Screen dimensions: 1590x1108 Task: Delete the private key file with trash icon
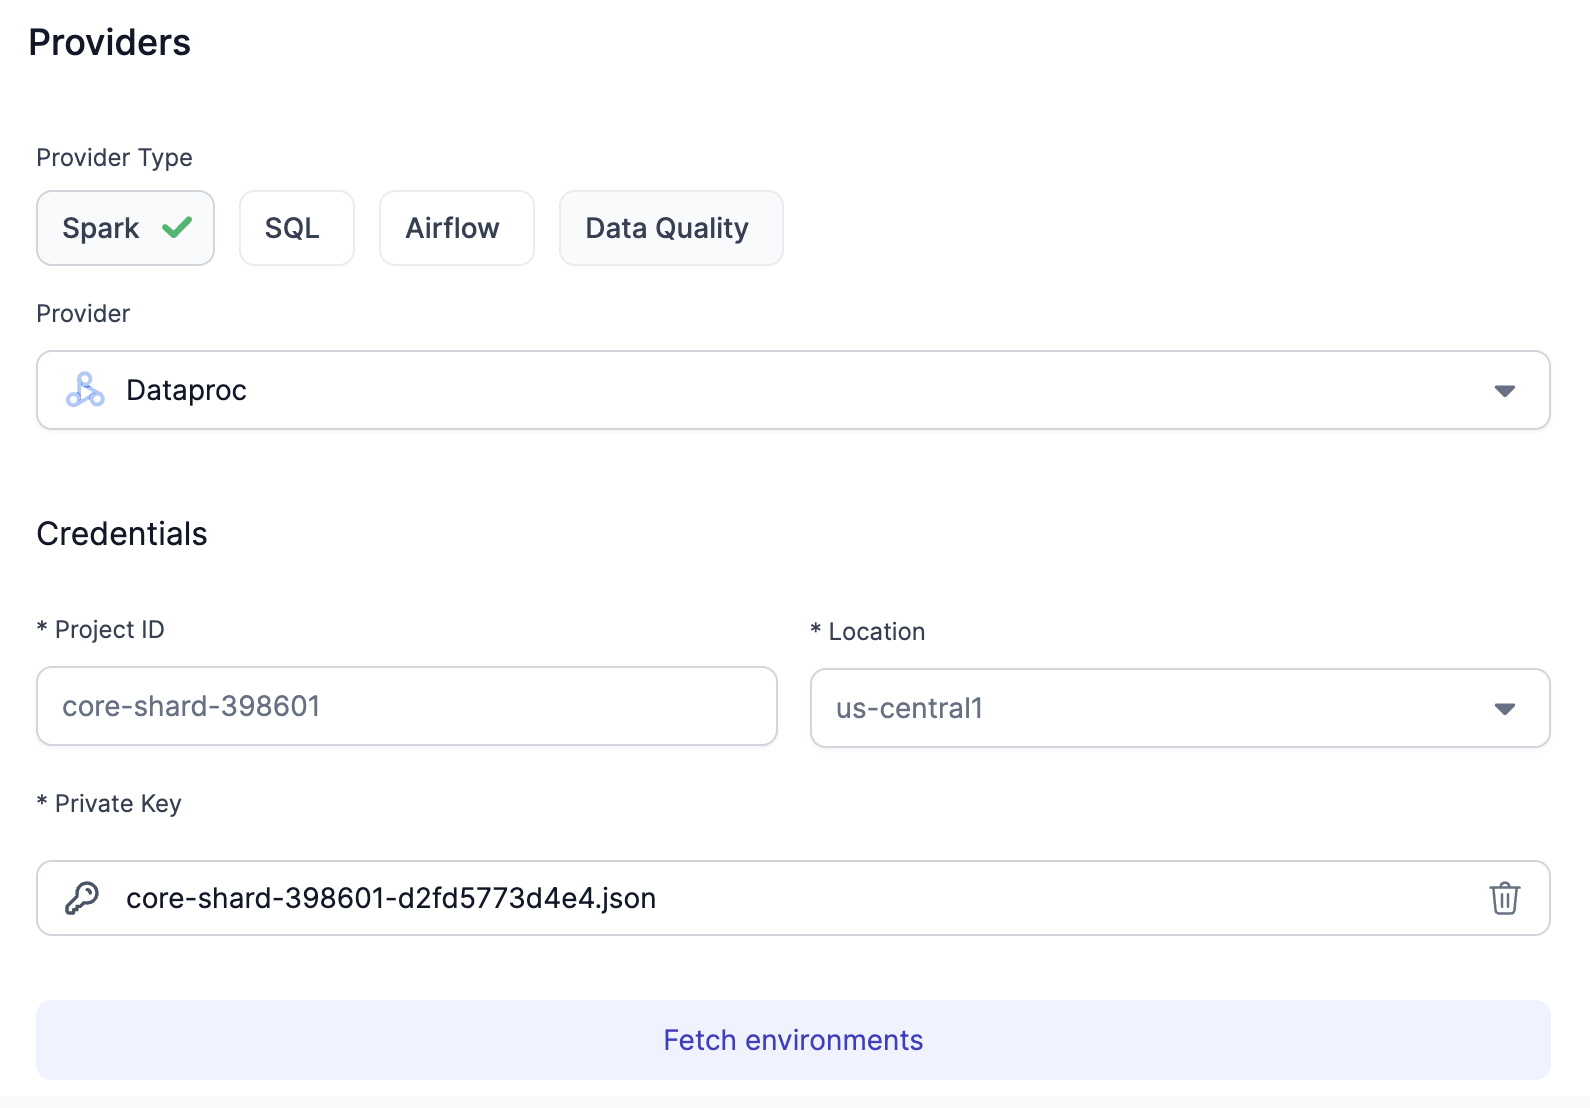coord(1504,898)
